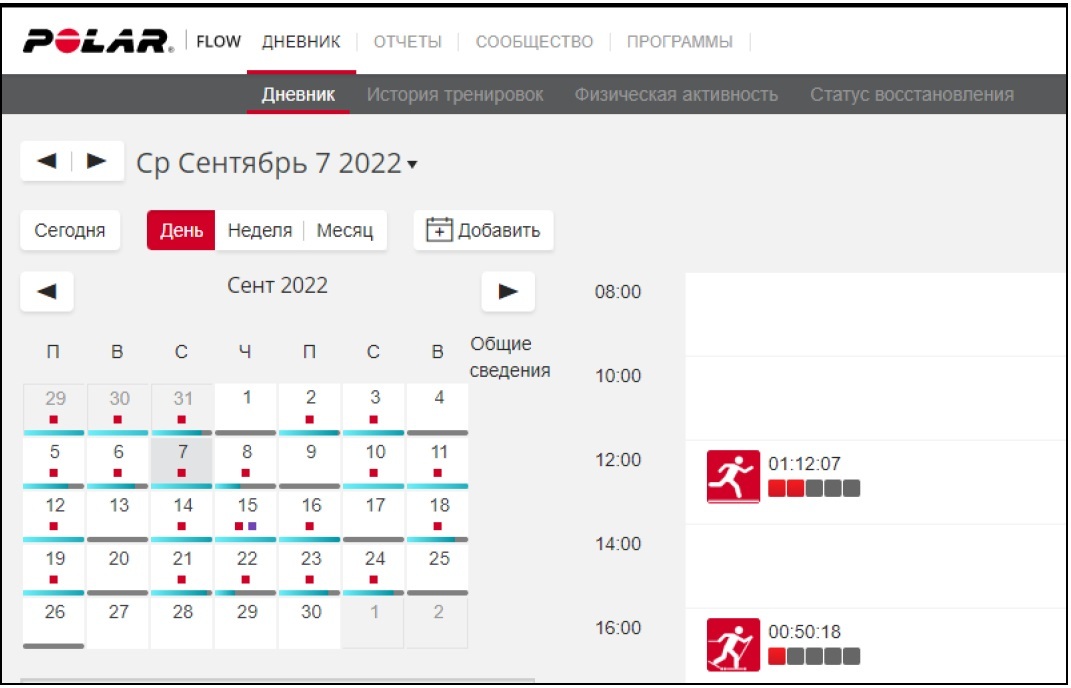The image size is (1071, 688).
Task: Click the Сегодня button
Action: point(70,230)
